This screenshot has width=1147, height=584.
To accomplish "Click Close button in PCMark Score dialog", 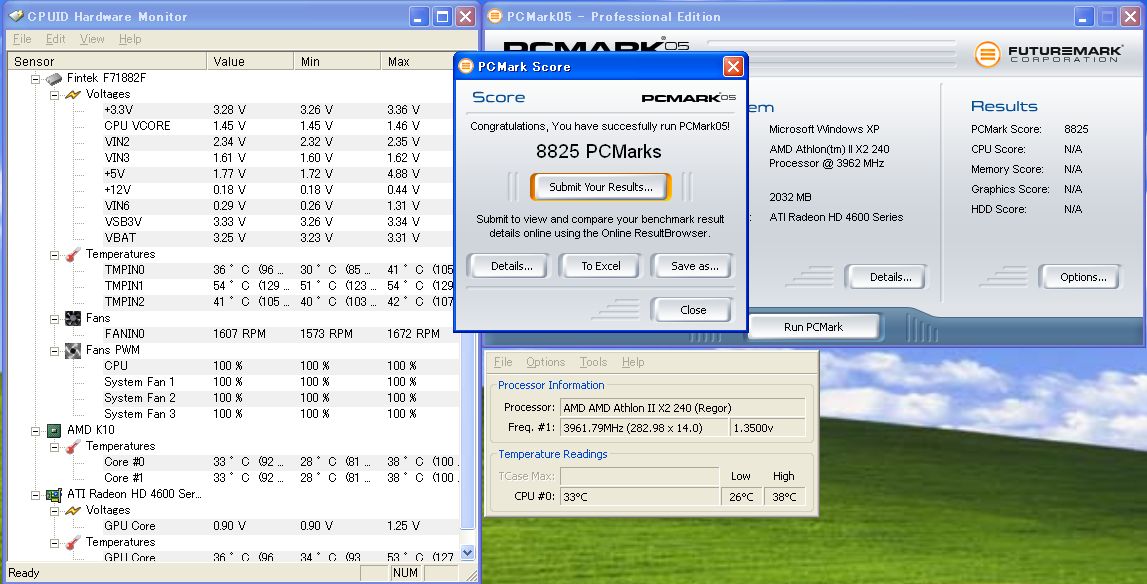I will (x=693, y=310).
